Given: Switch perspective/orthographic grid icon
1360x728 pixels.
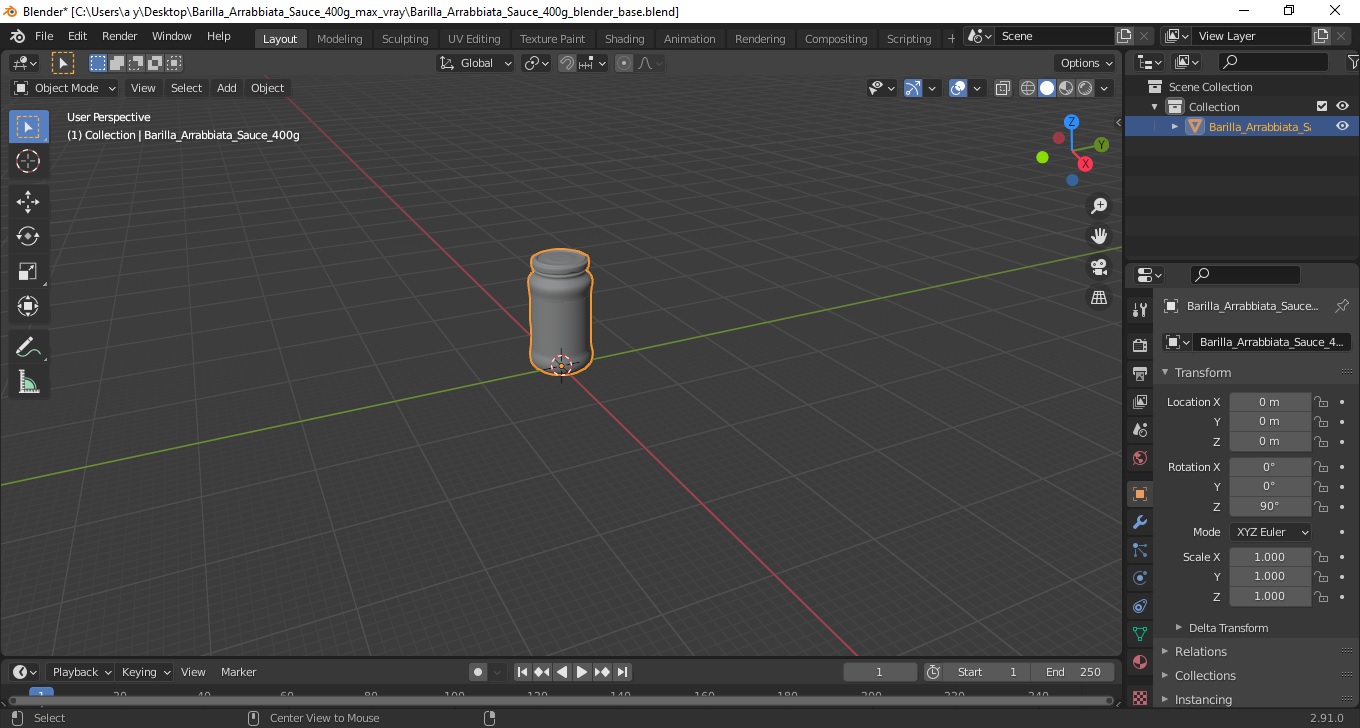Looking at the screenshot, I should point(1099,298).
